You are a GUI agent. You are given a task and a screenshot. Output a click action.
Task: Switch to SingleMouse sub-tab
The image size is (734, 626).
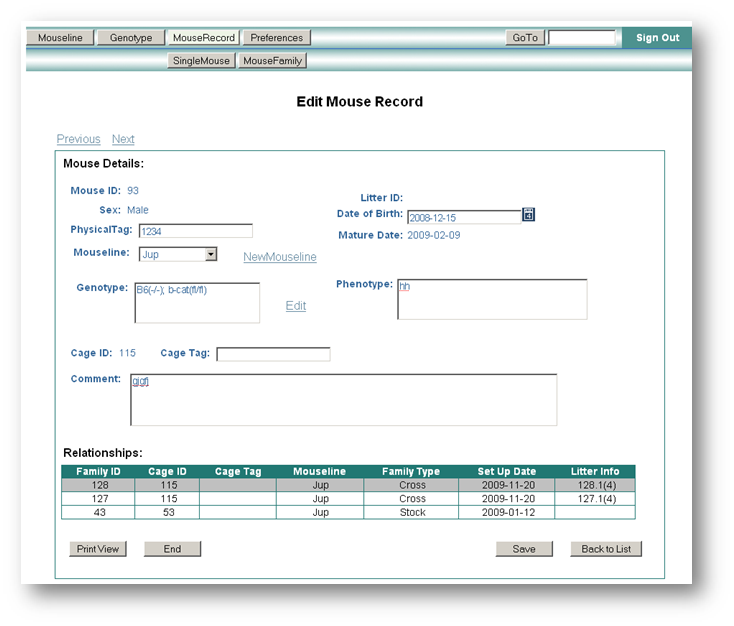202,61
